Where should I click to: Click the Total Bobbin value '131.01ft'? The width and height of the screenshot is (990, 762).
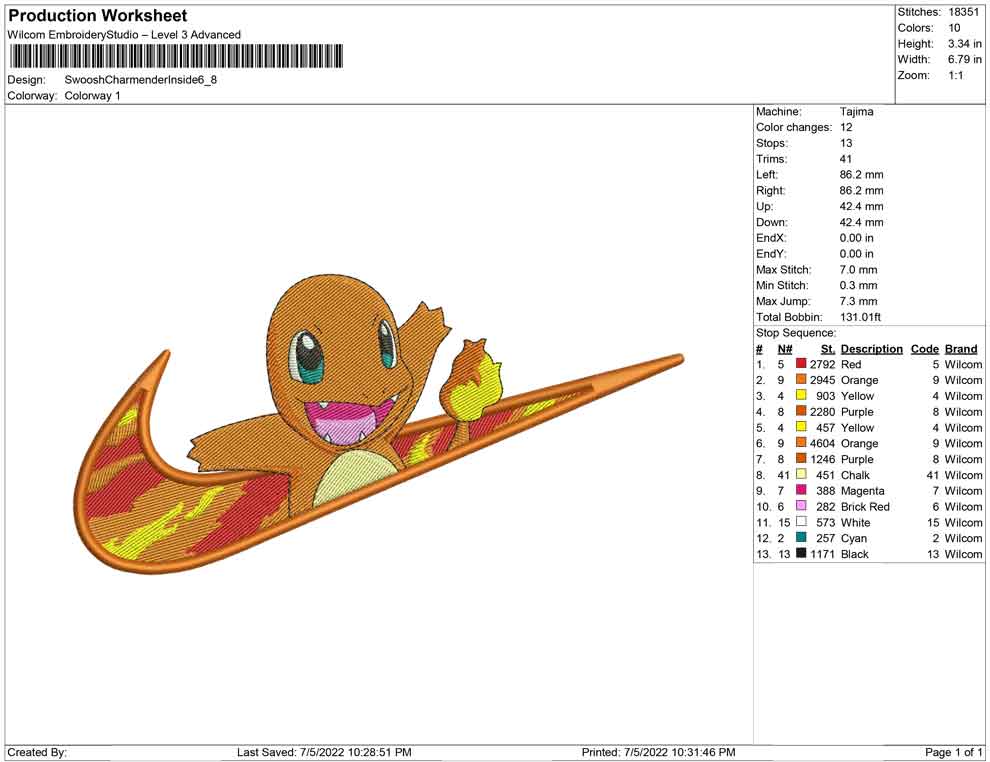coord(861,317)
